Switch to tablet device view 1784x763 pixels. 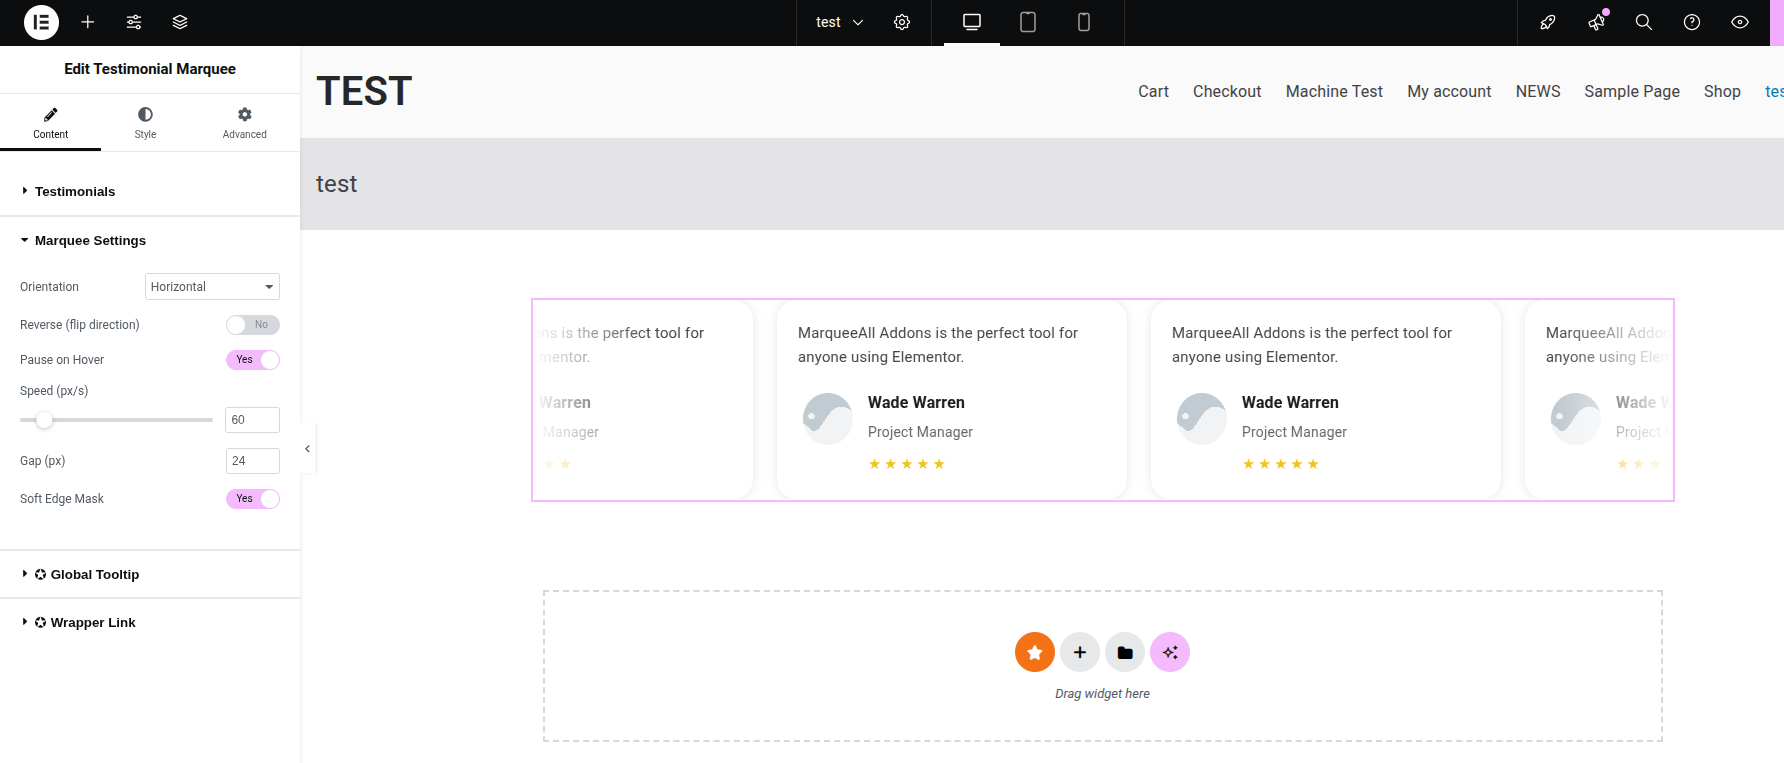[x=1027, y=22]
